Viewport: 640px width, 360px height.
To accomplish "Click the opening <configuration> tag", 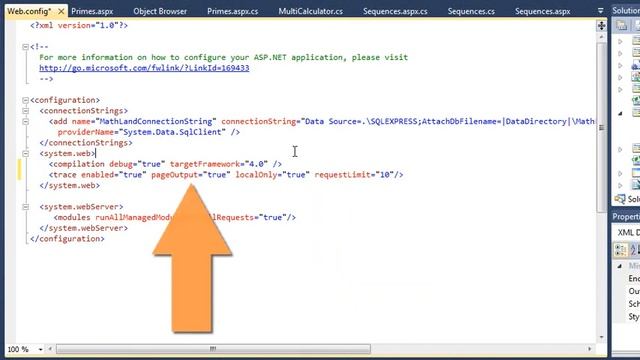I will pyautogui.click(x=65, y=100).
